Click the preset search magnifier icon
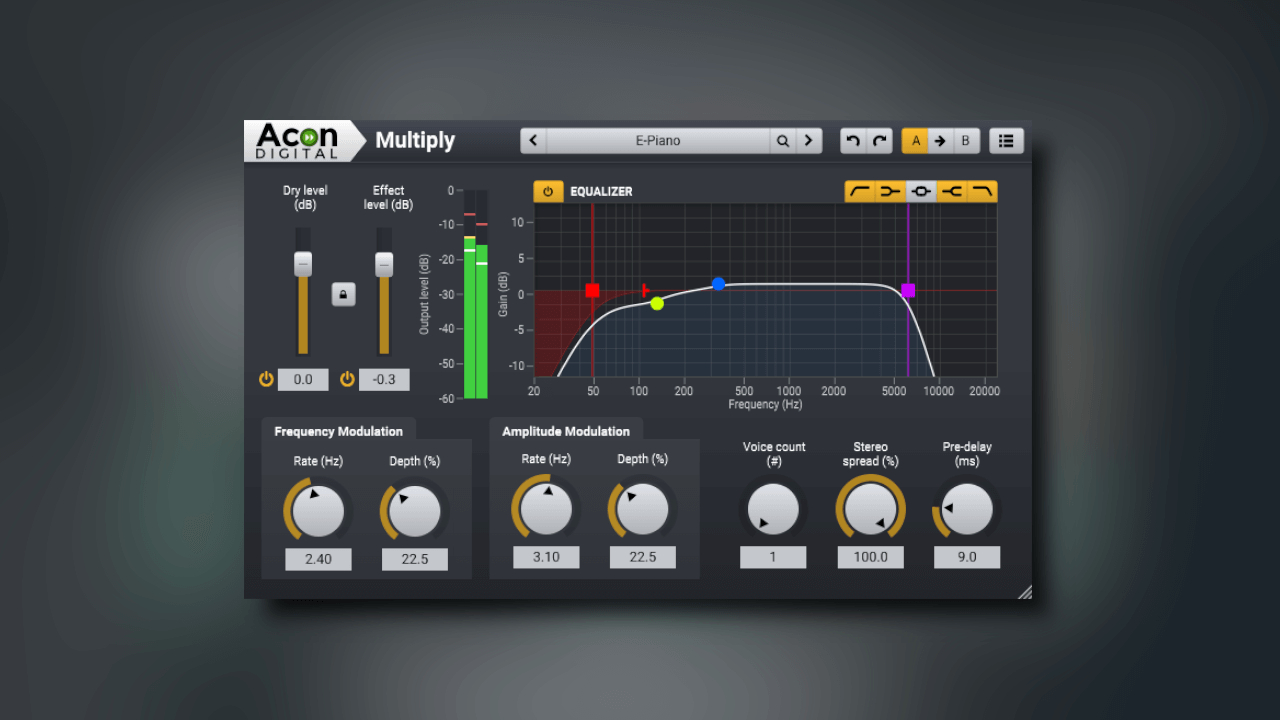Screen dimensions: 1280x720 783,140
